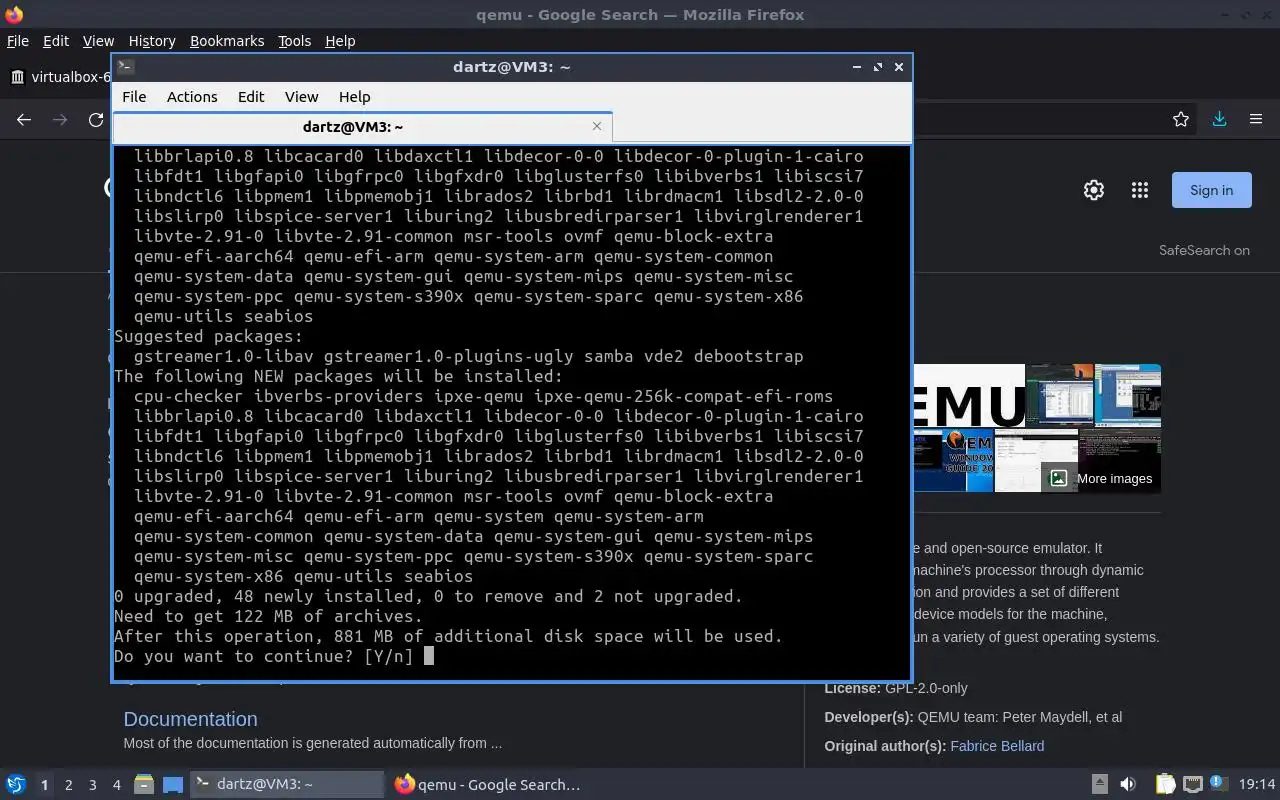The height and width of the screenshot is (800, 1280).
Task: Reload the page in Firefox
Action: pos(96,119)
